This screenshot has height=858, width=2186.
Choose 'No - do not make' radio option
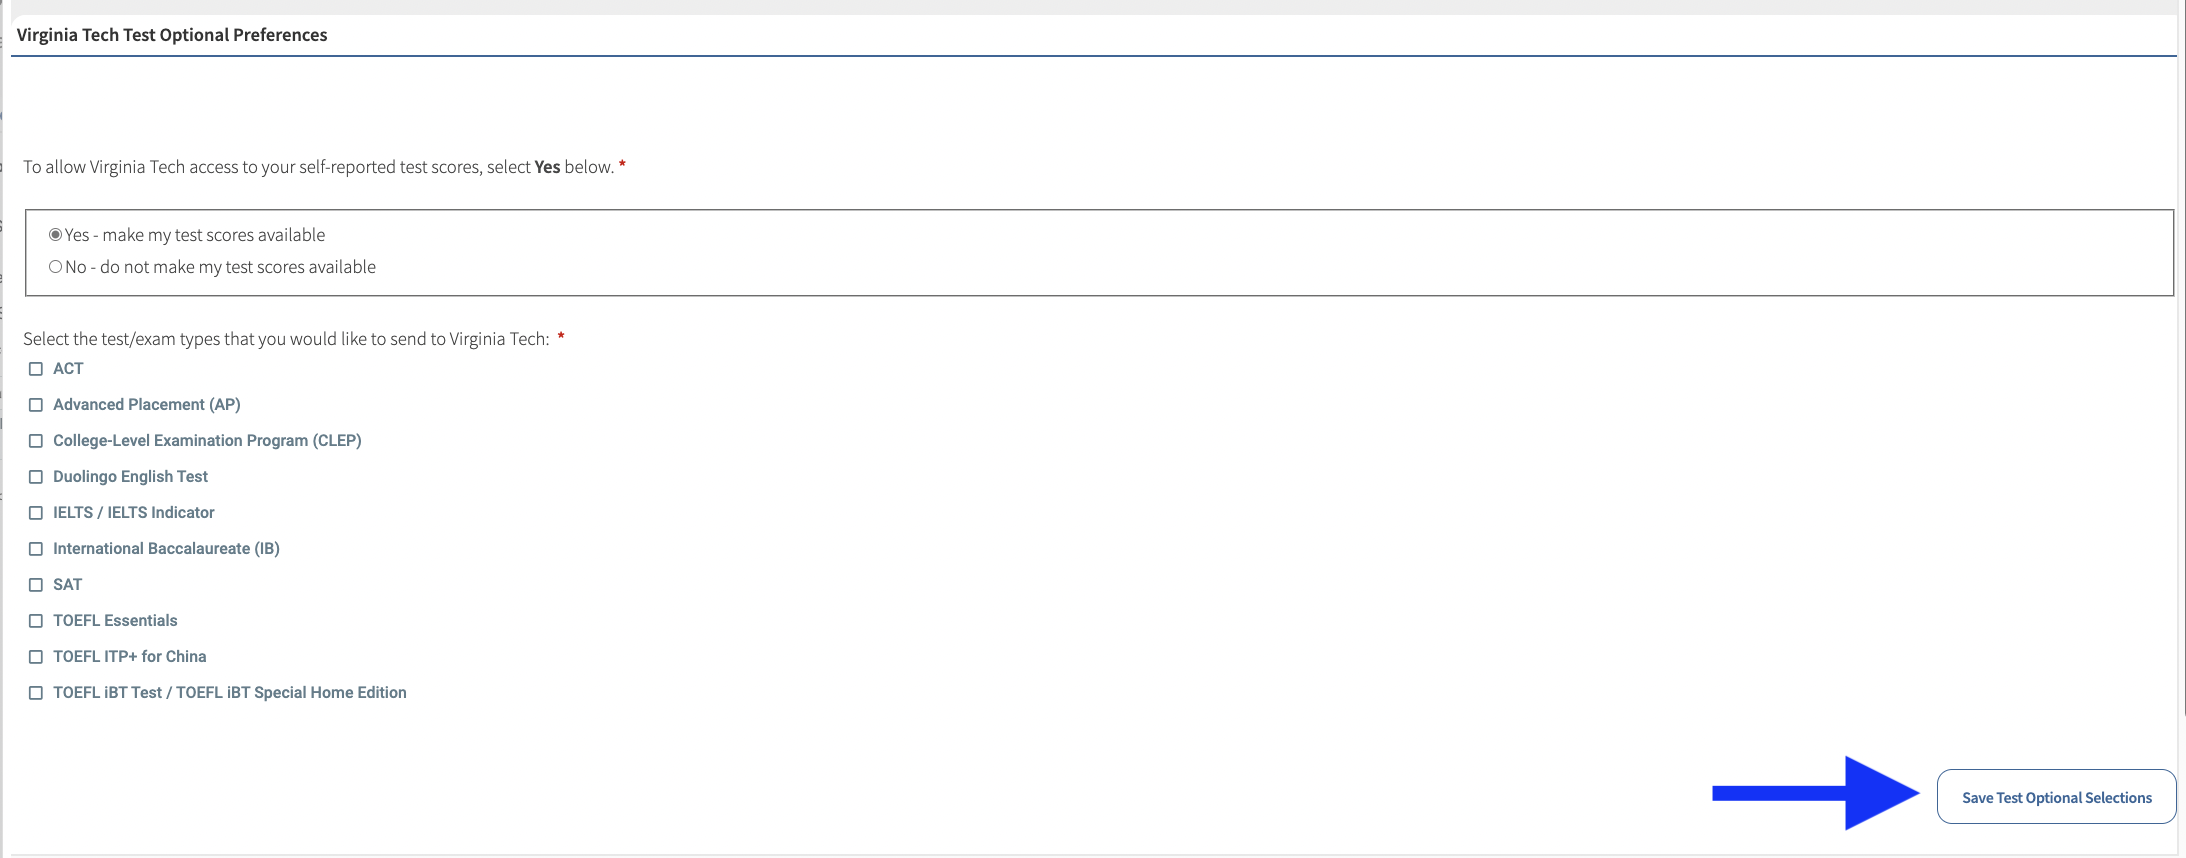tap(56, 267)
